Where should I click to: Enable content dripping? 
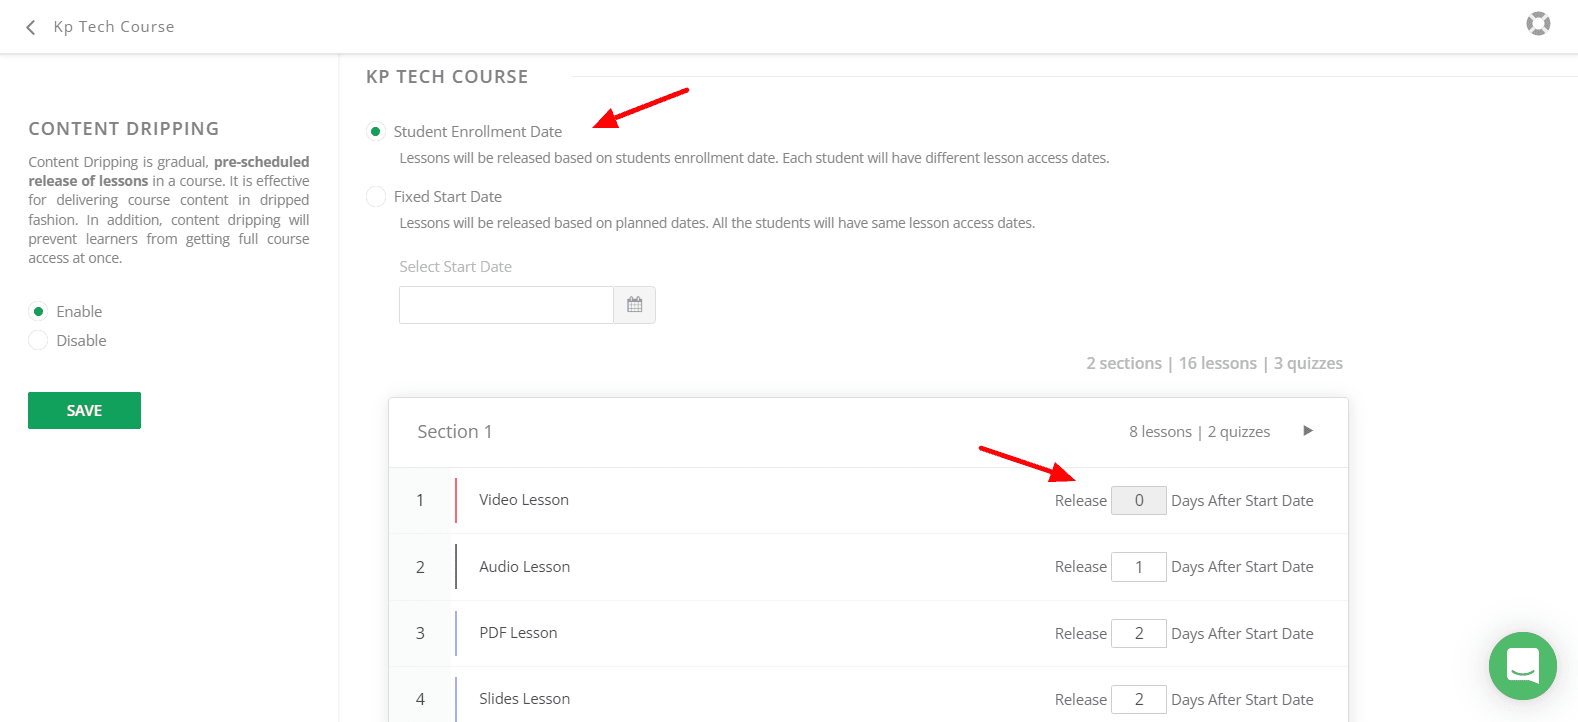tap(38, 312)
